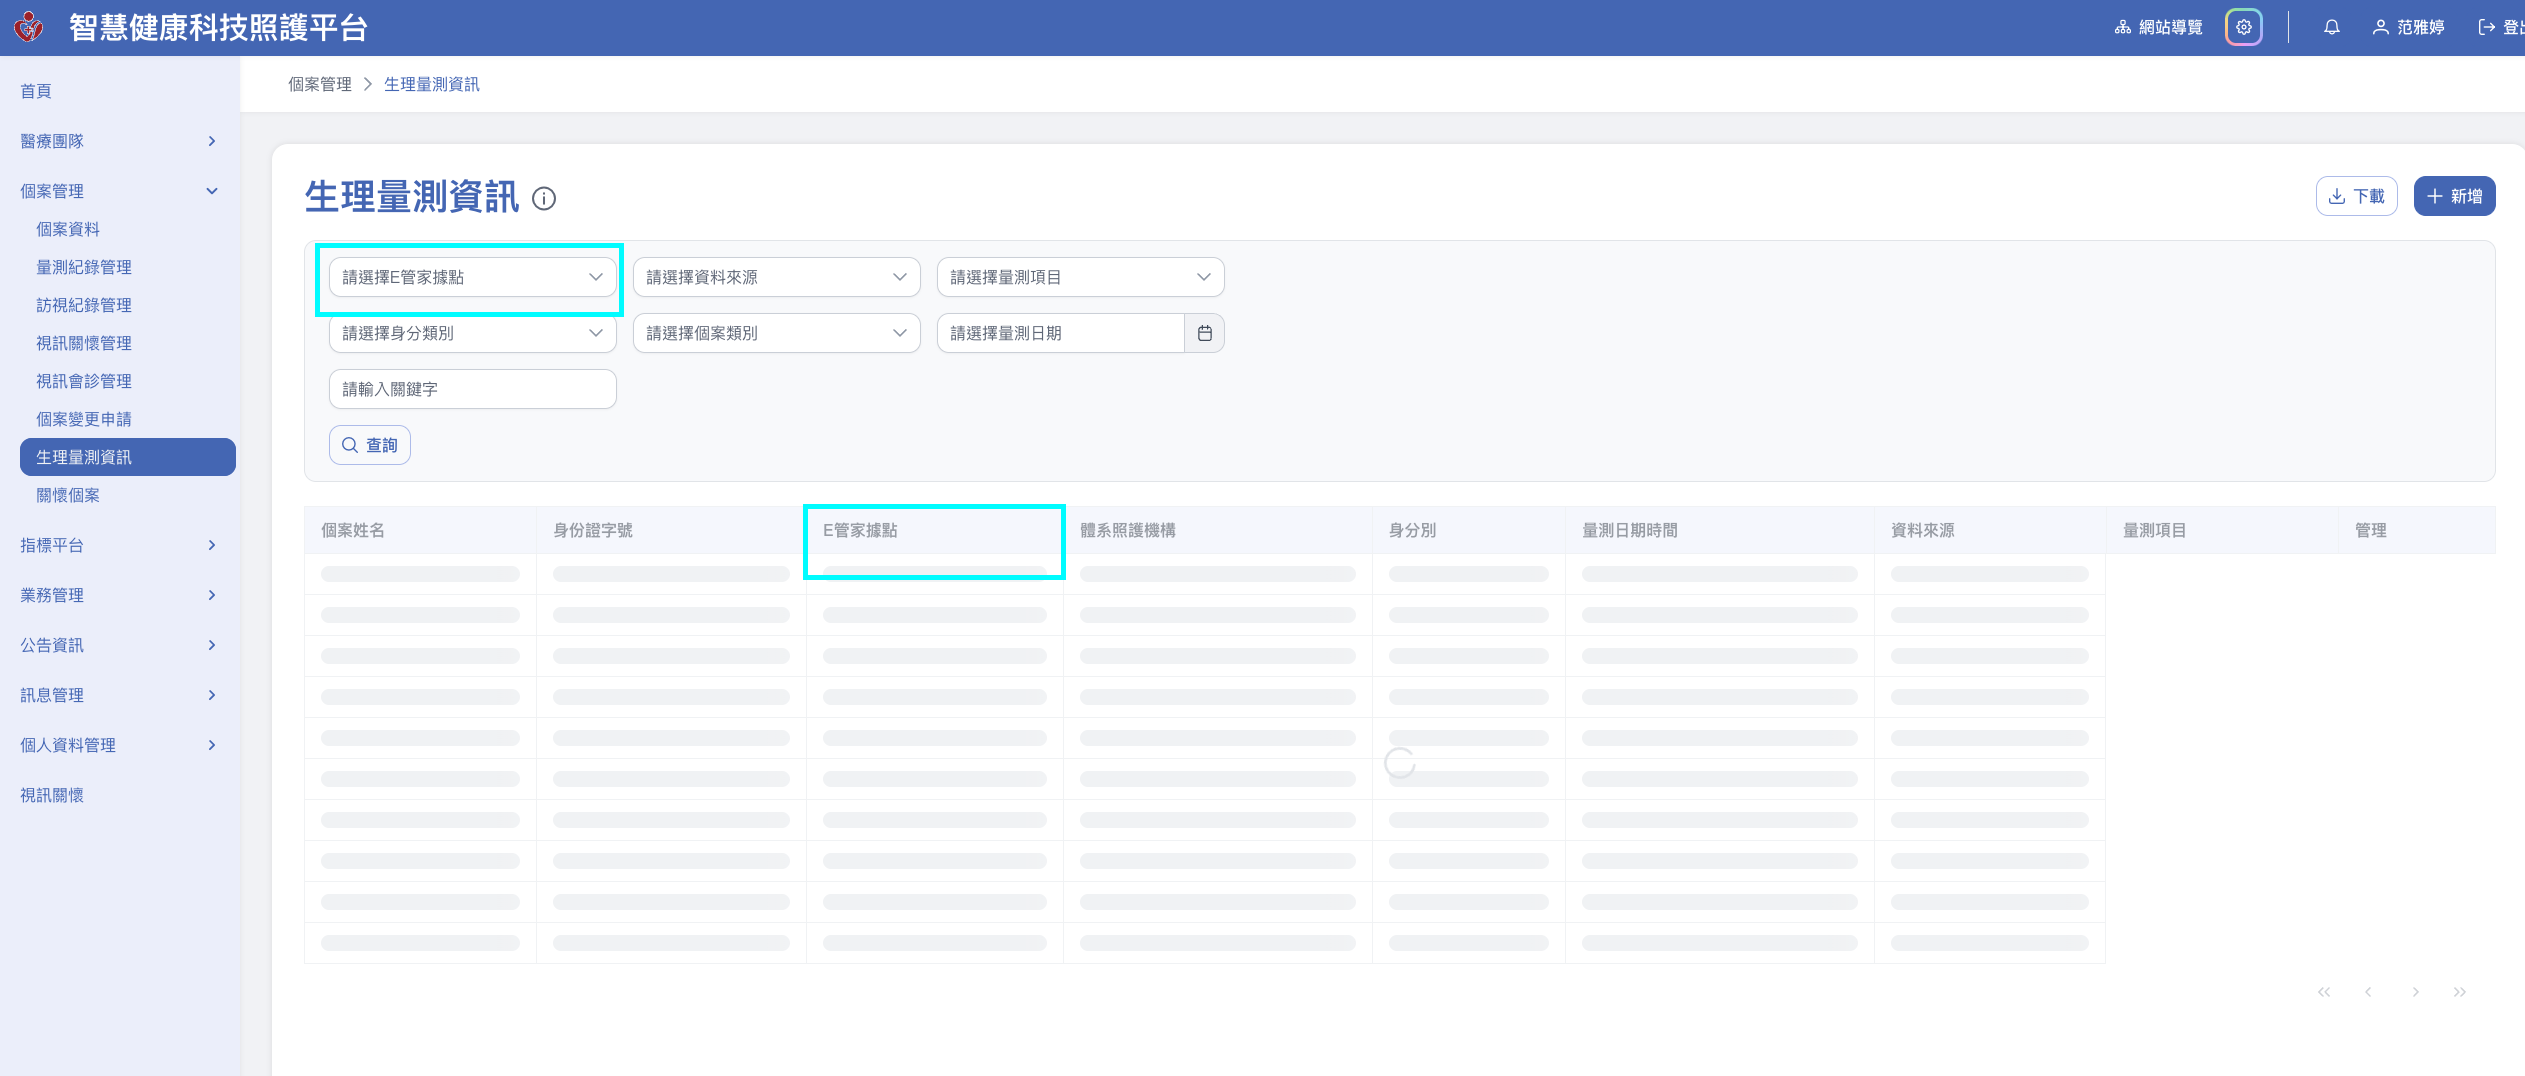Open the notification bell
The image size is (2525, 1076).
coord(2331,28)
